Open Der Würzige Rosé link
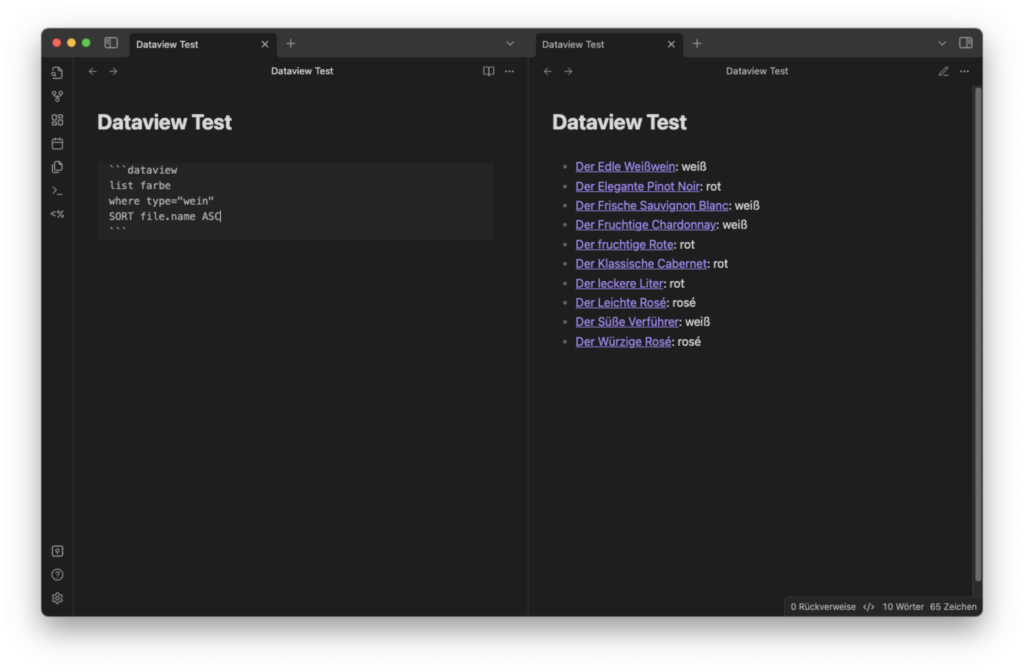1024x671 pixels. (623, 342)
